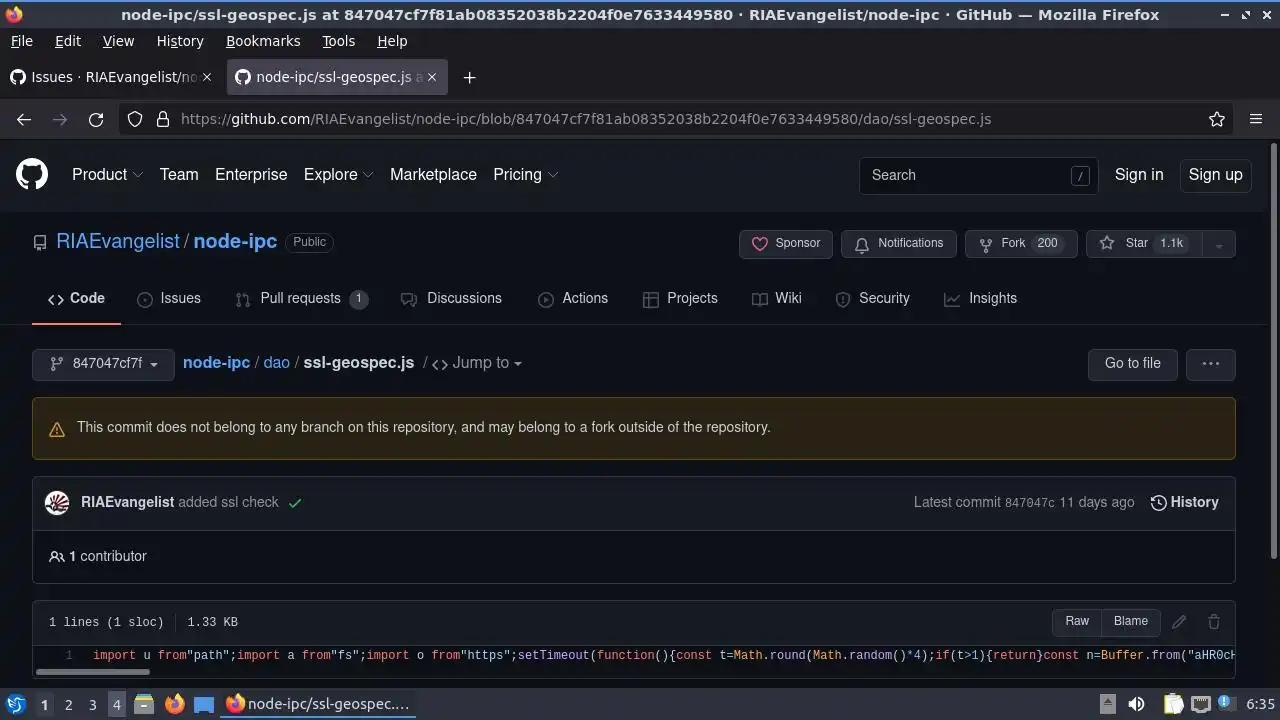The image size is (1280, 720).
Task: Open the Star list dropdown arrow
Action: (x=1218, y=244)
